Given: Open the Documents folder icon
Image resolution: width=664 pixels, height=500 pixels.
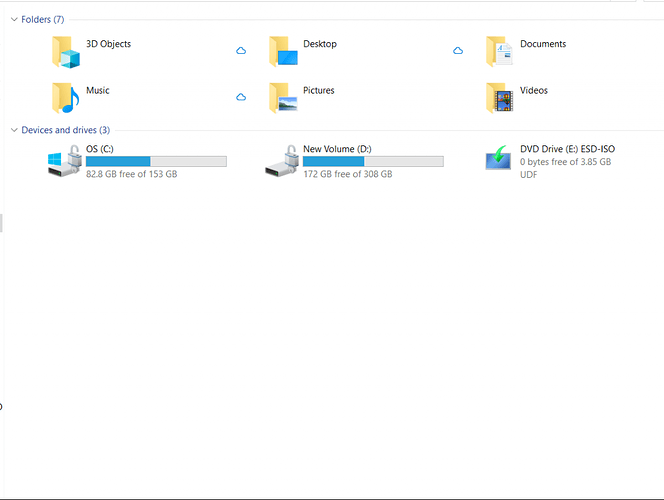Looking at the screenshot, I should point(500,52).
